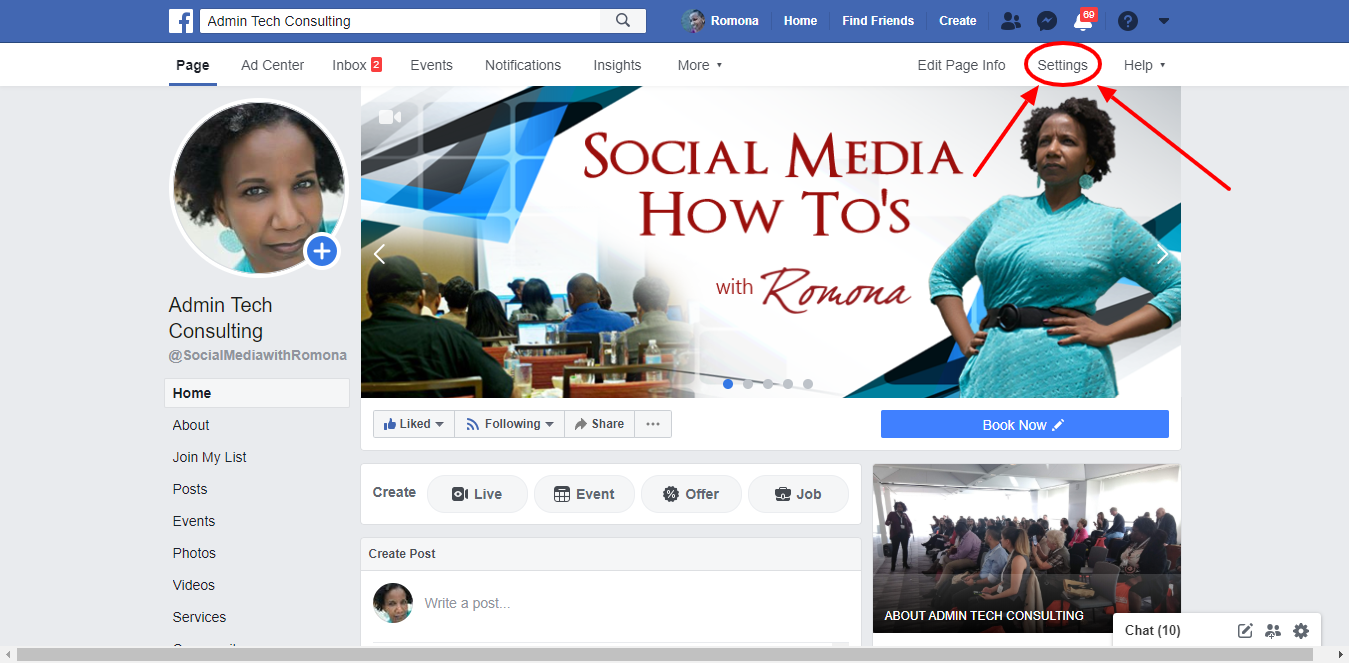Open the Inbox tab

(x=357, y=65)
